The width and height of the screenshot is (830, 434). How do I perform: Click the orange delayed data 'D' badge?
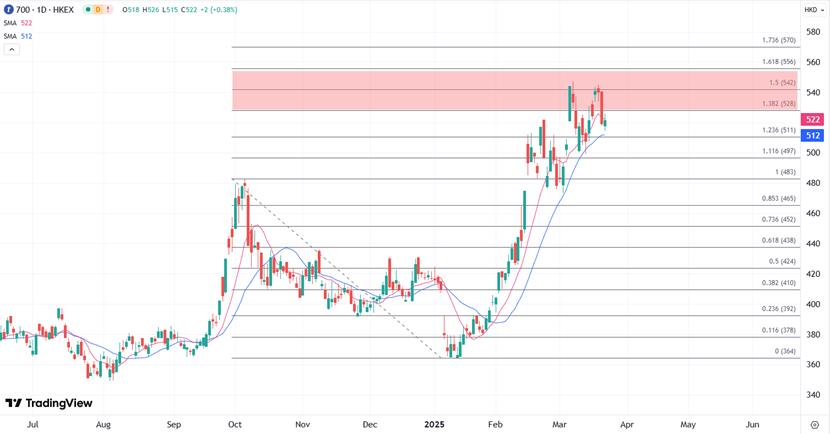[100, 9]
